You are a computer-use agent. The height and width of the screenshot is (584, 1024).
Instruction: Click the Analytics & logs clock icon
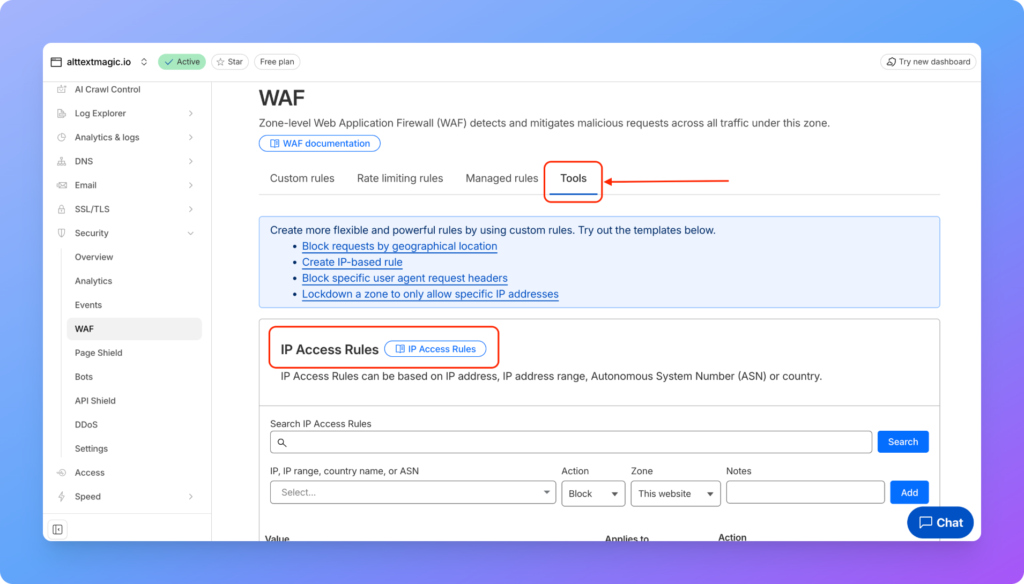62,138
